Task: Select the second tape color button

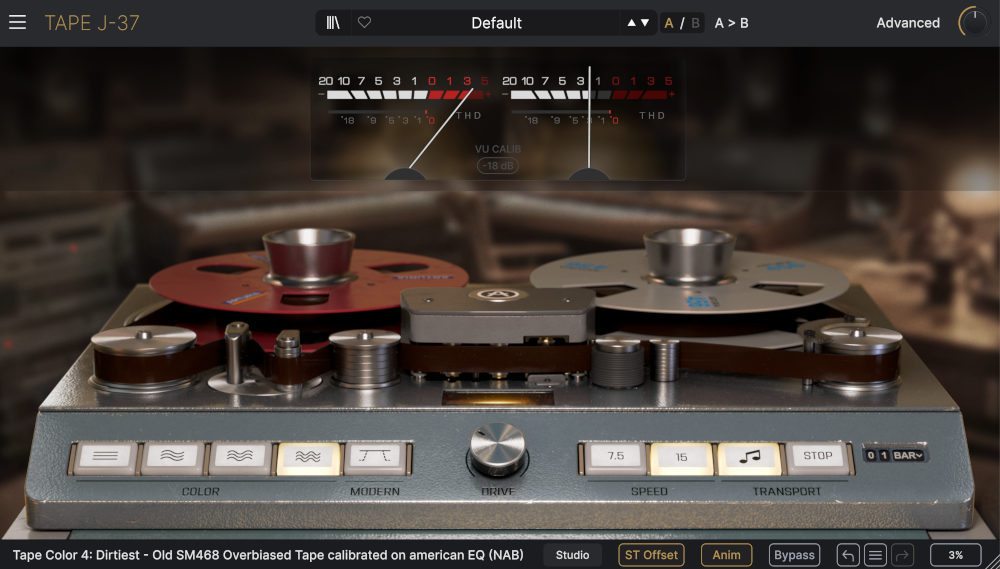Action: [x=172, y=457]
